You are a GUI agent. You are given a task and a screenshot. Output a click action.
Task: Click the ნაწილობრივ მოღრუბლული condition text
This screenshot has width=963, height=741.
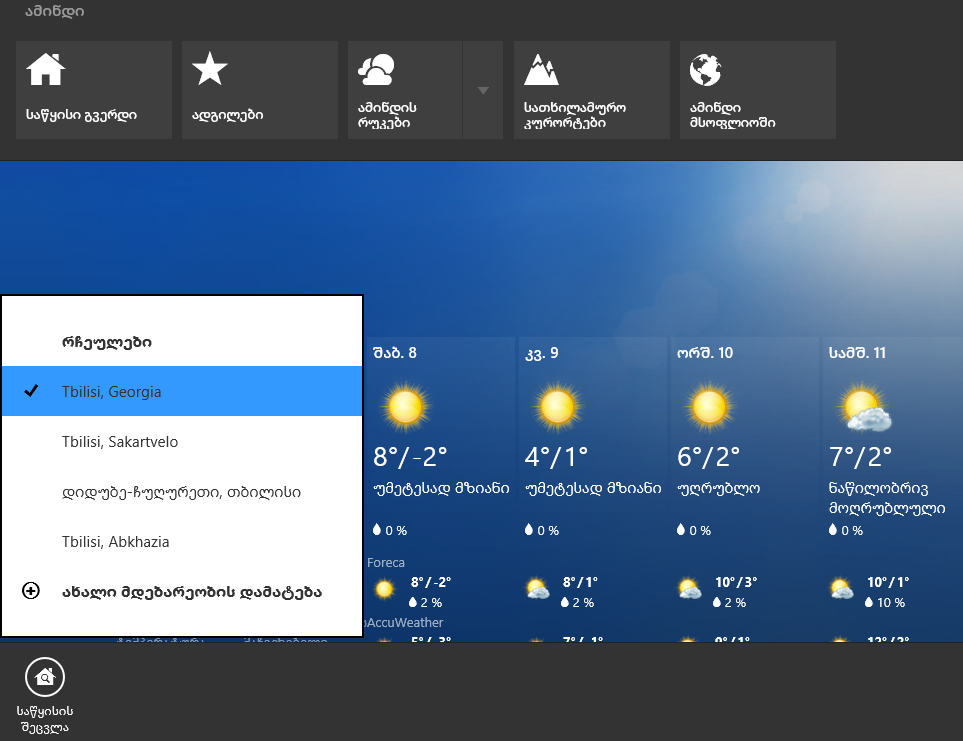[887, 498]
